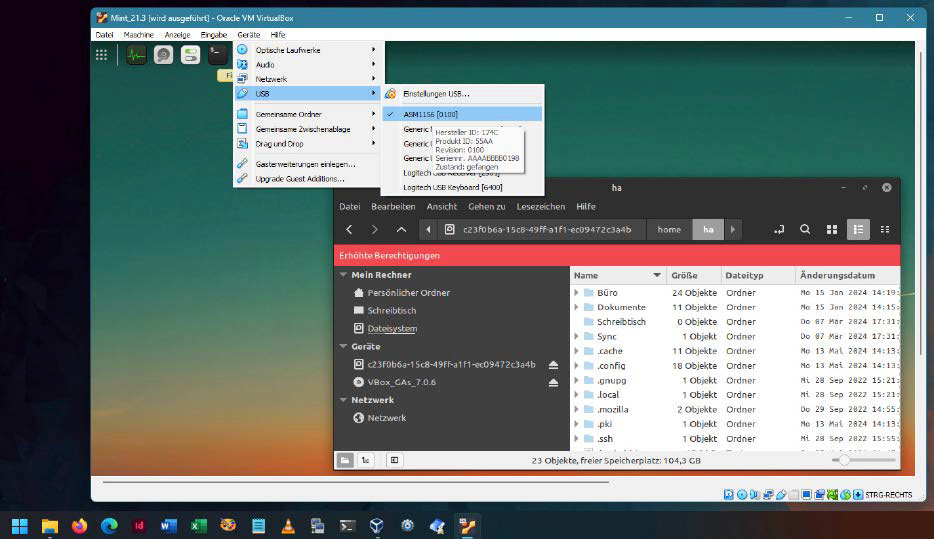The image size is (934, 539).
Task: Click USB status icon in VirtualBox status bar
Action: pyautogui.click(x=781, y=494)
